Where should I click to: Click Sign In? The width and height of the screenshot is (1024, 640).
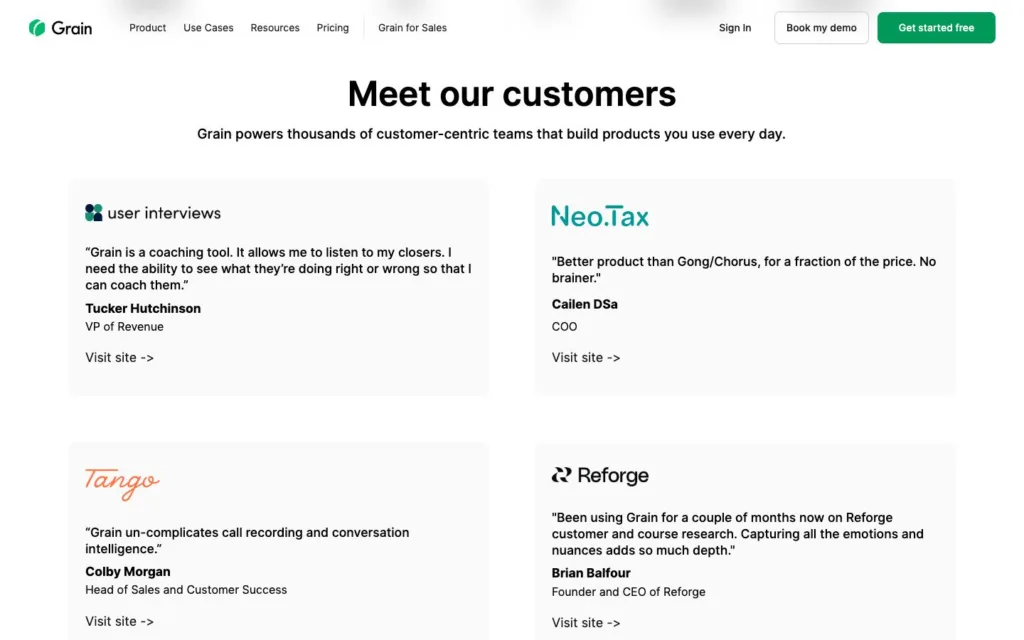click(735, 28)
